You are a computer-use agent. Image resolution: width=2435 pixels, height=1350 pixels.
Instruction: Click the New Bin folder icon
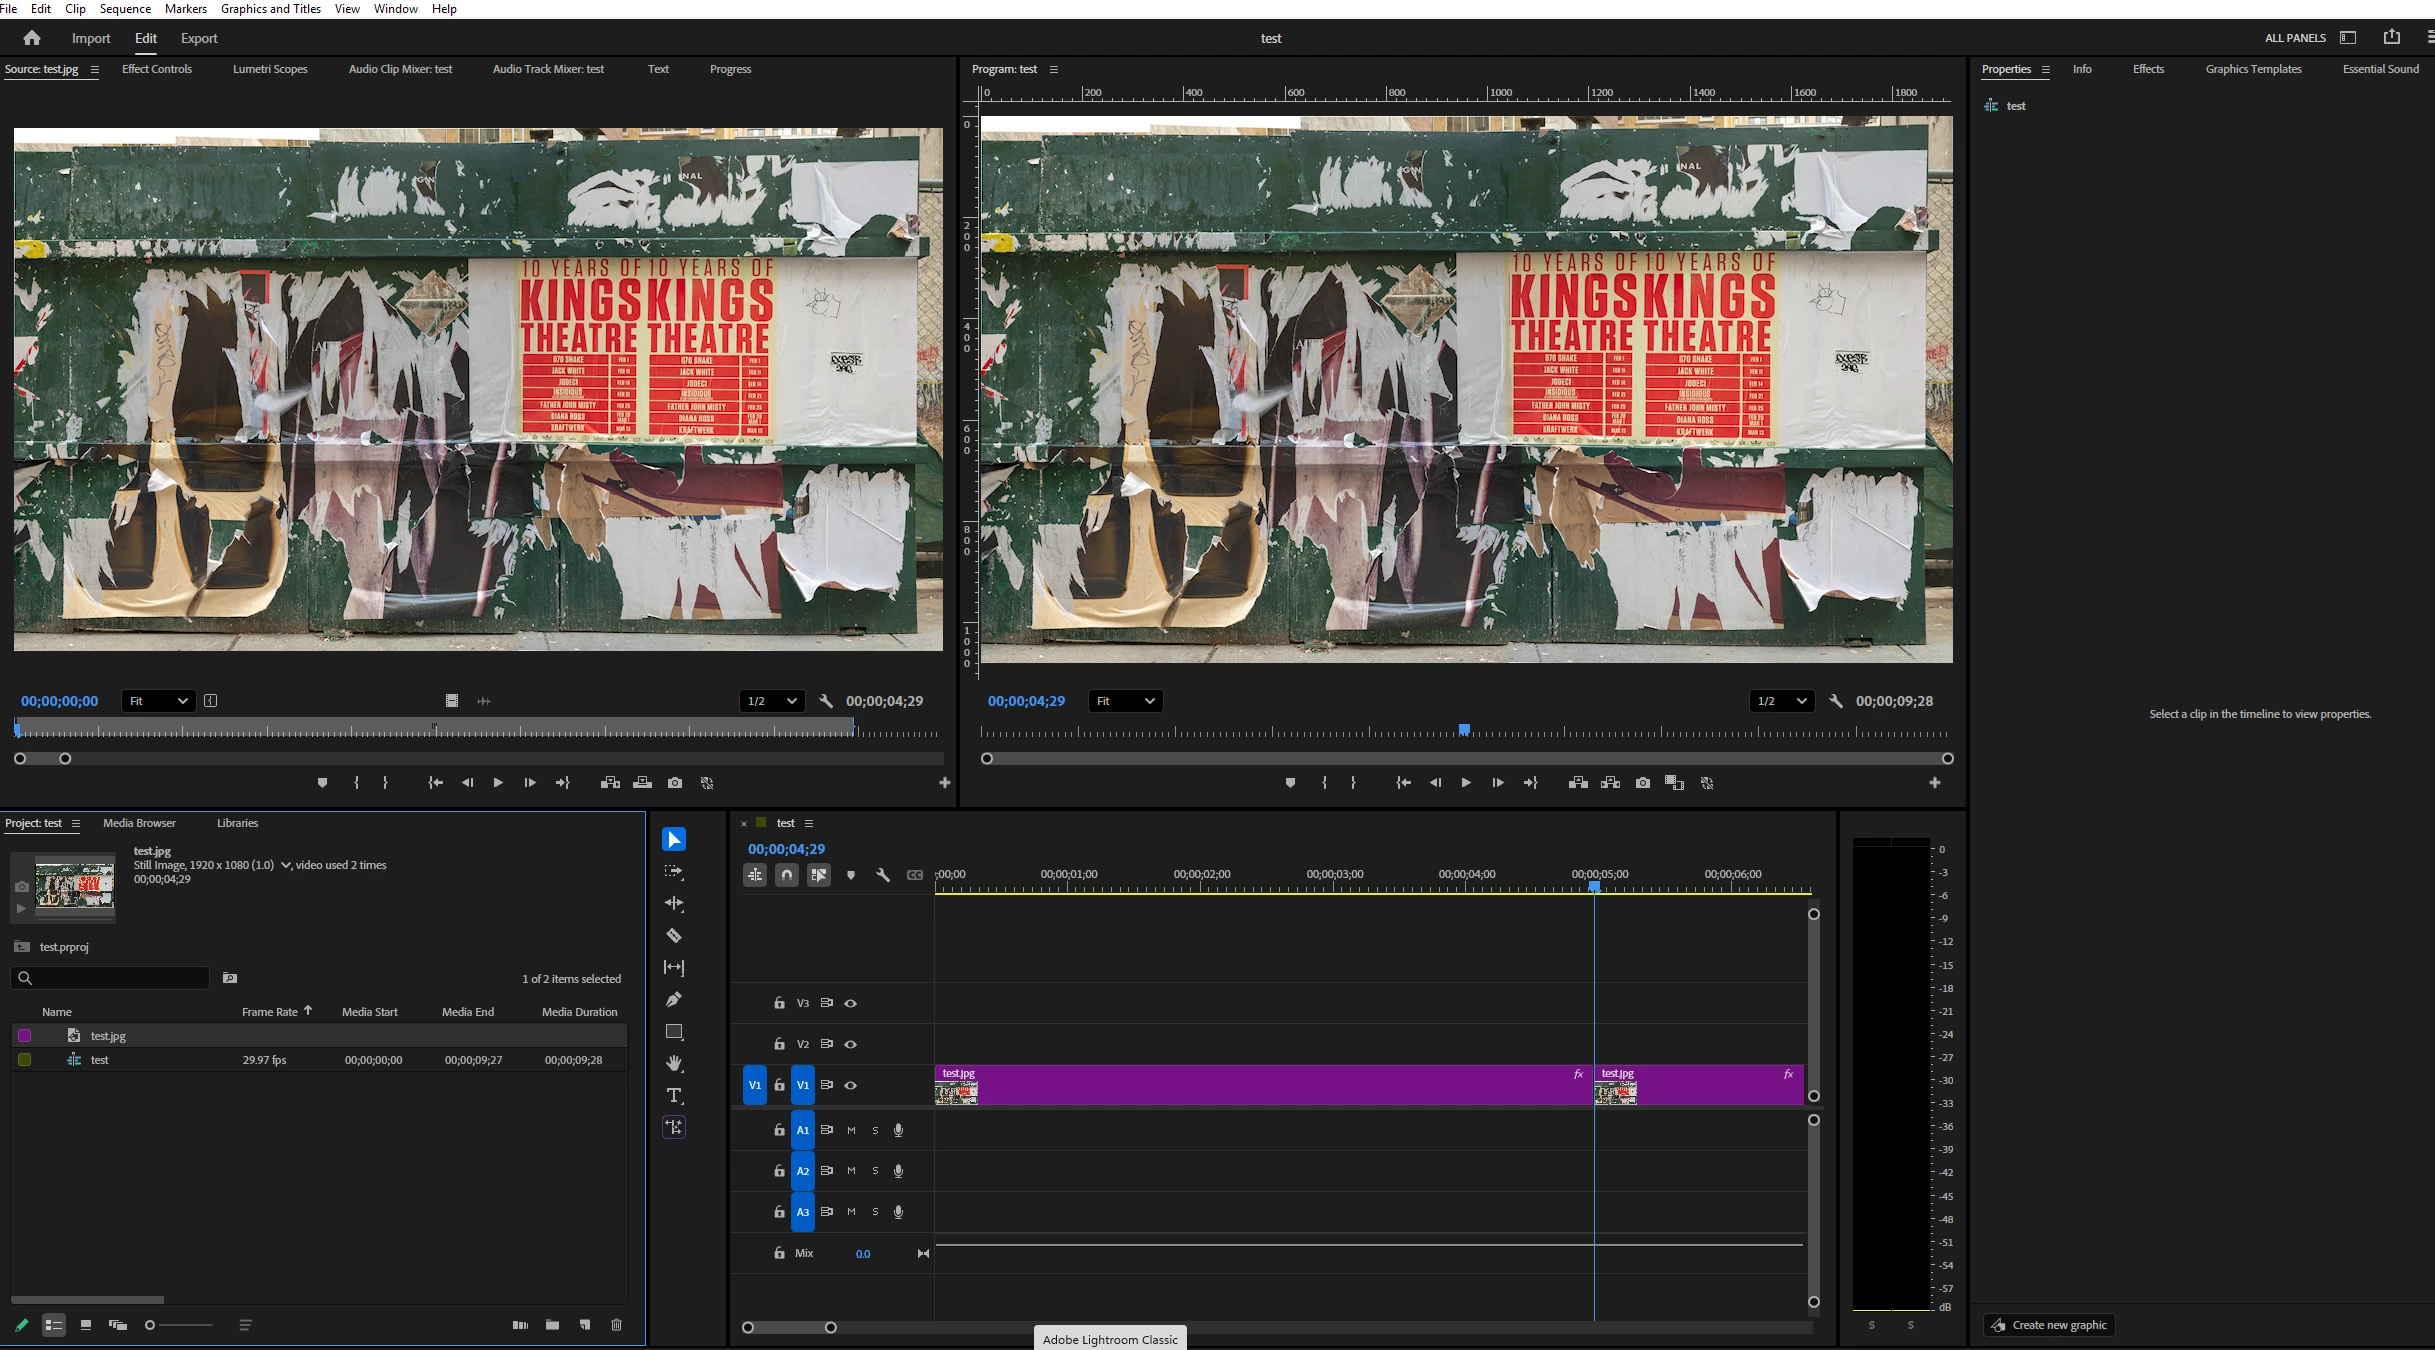[x=552, y=1325]
